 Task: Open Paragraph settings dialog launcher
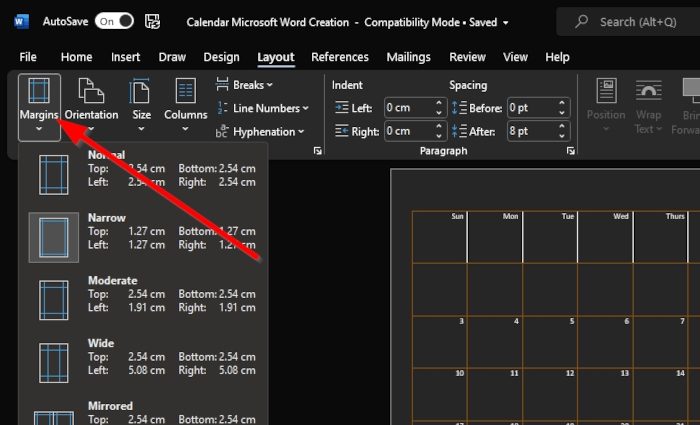click(x=571, y=151)
